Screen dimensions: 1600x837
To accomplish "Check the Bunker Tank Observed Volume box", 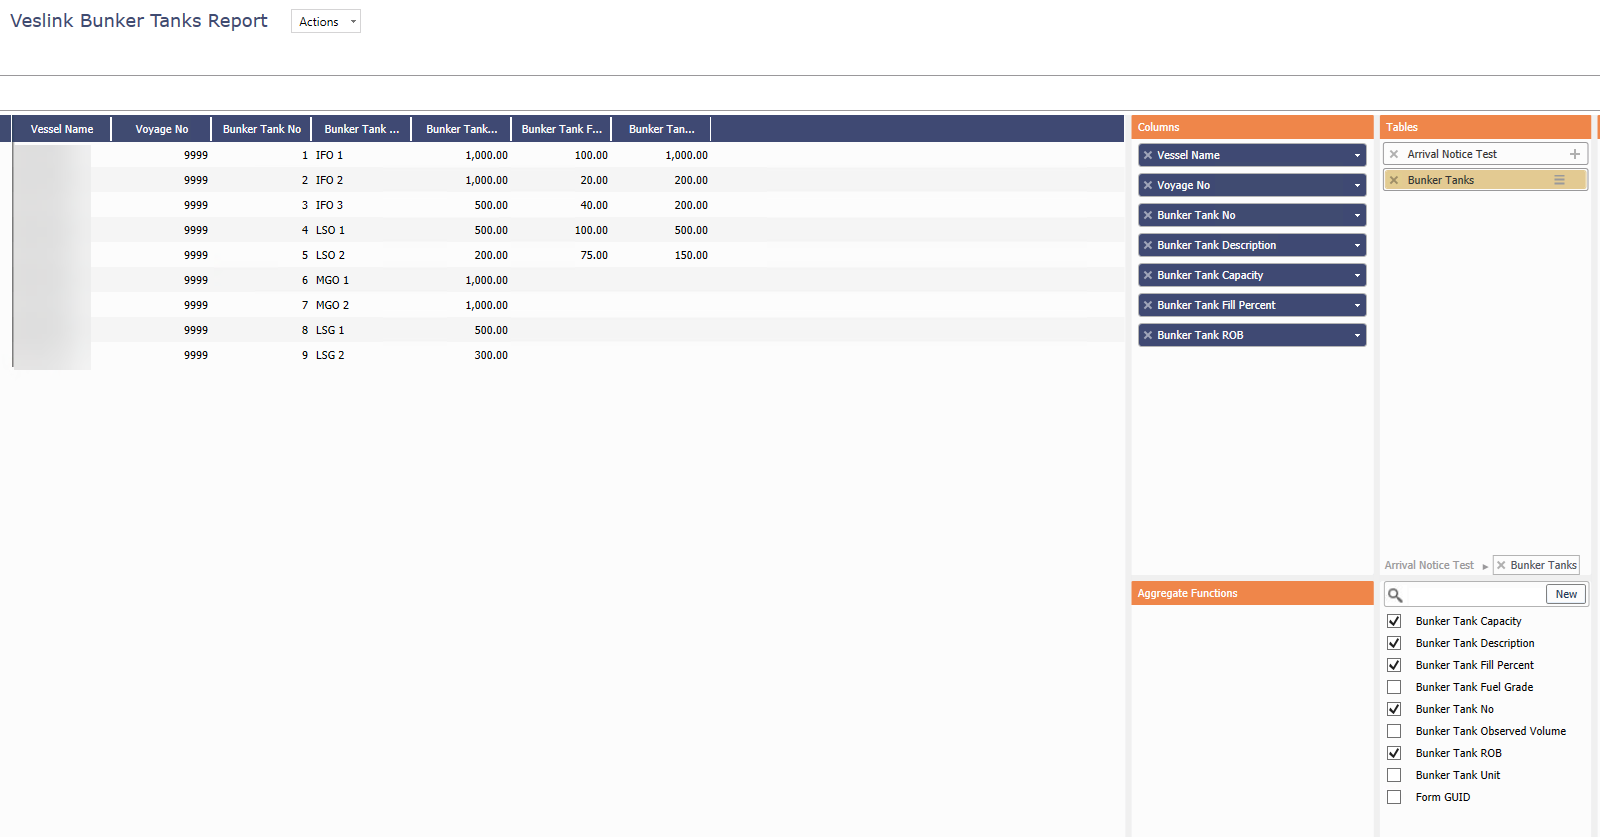I will pos(1394,731).
